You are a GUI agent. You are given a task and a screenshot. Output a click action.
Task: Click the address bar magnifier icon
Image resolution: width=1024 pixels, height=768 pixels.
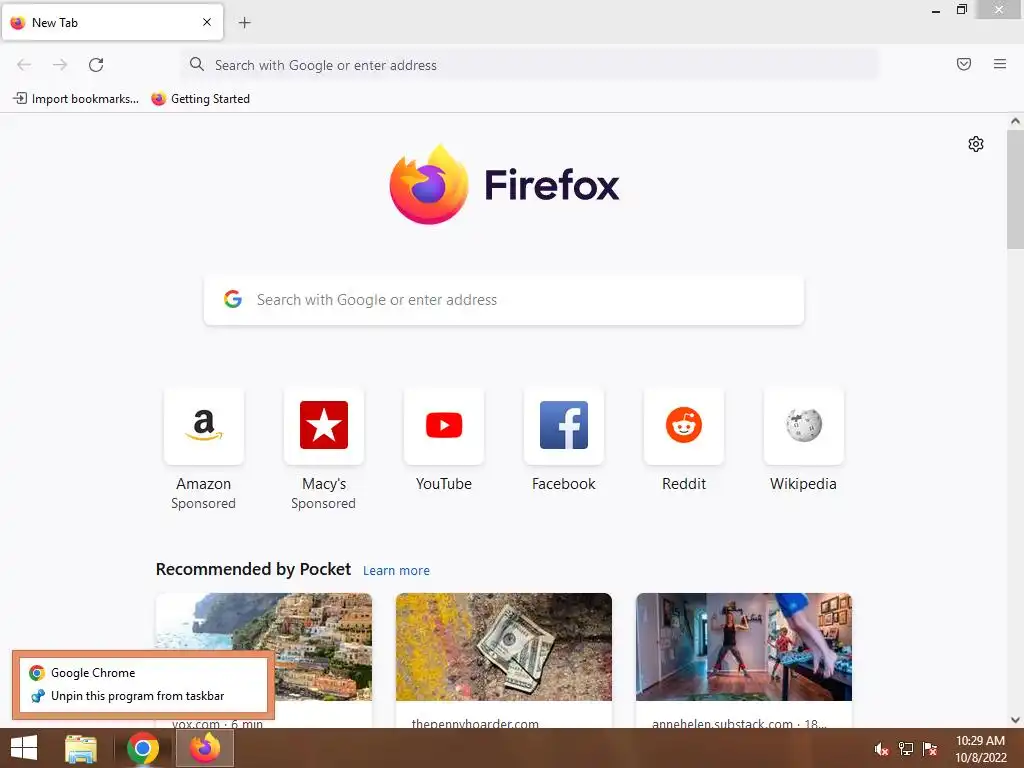click(197, 64)
